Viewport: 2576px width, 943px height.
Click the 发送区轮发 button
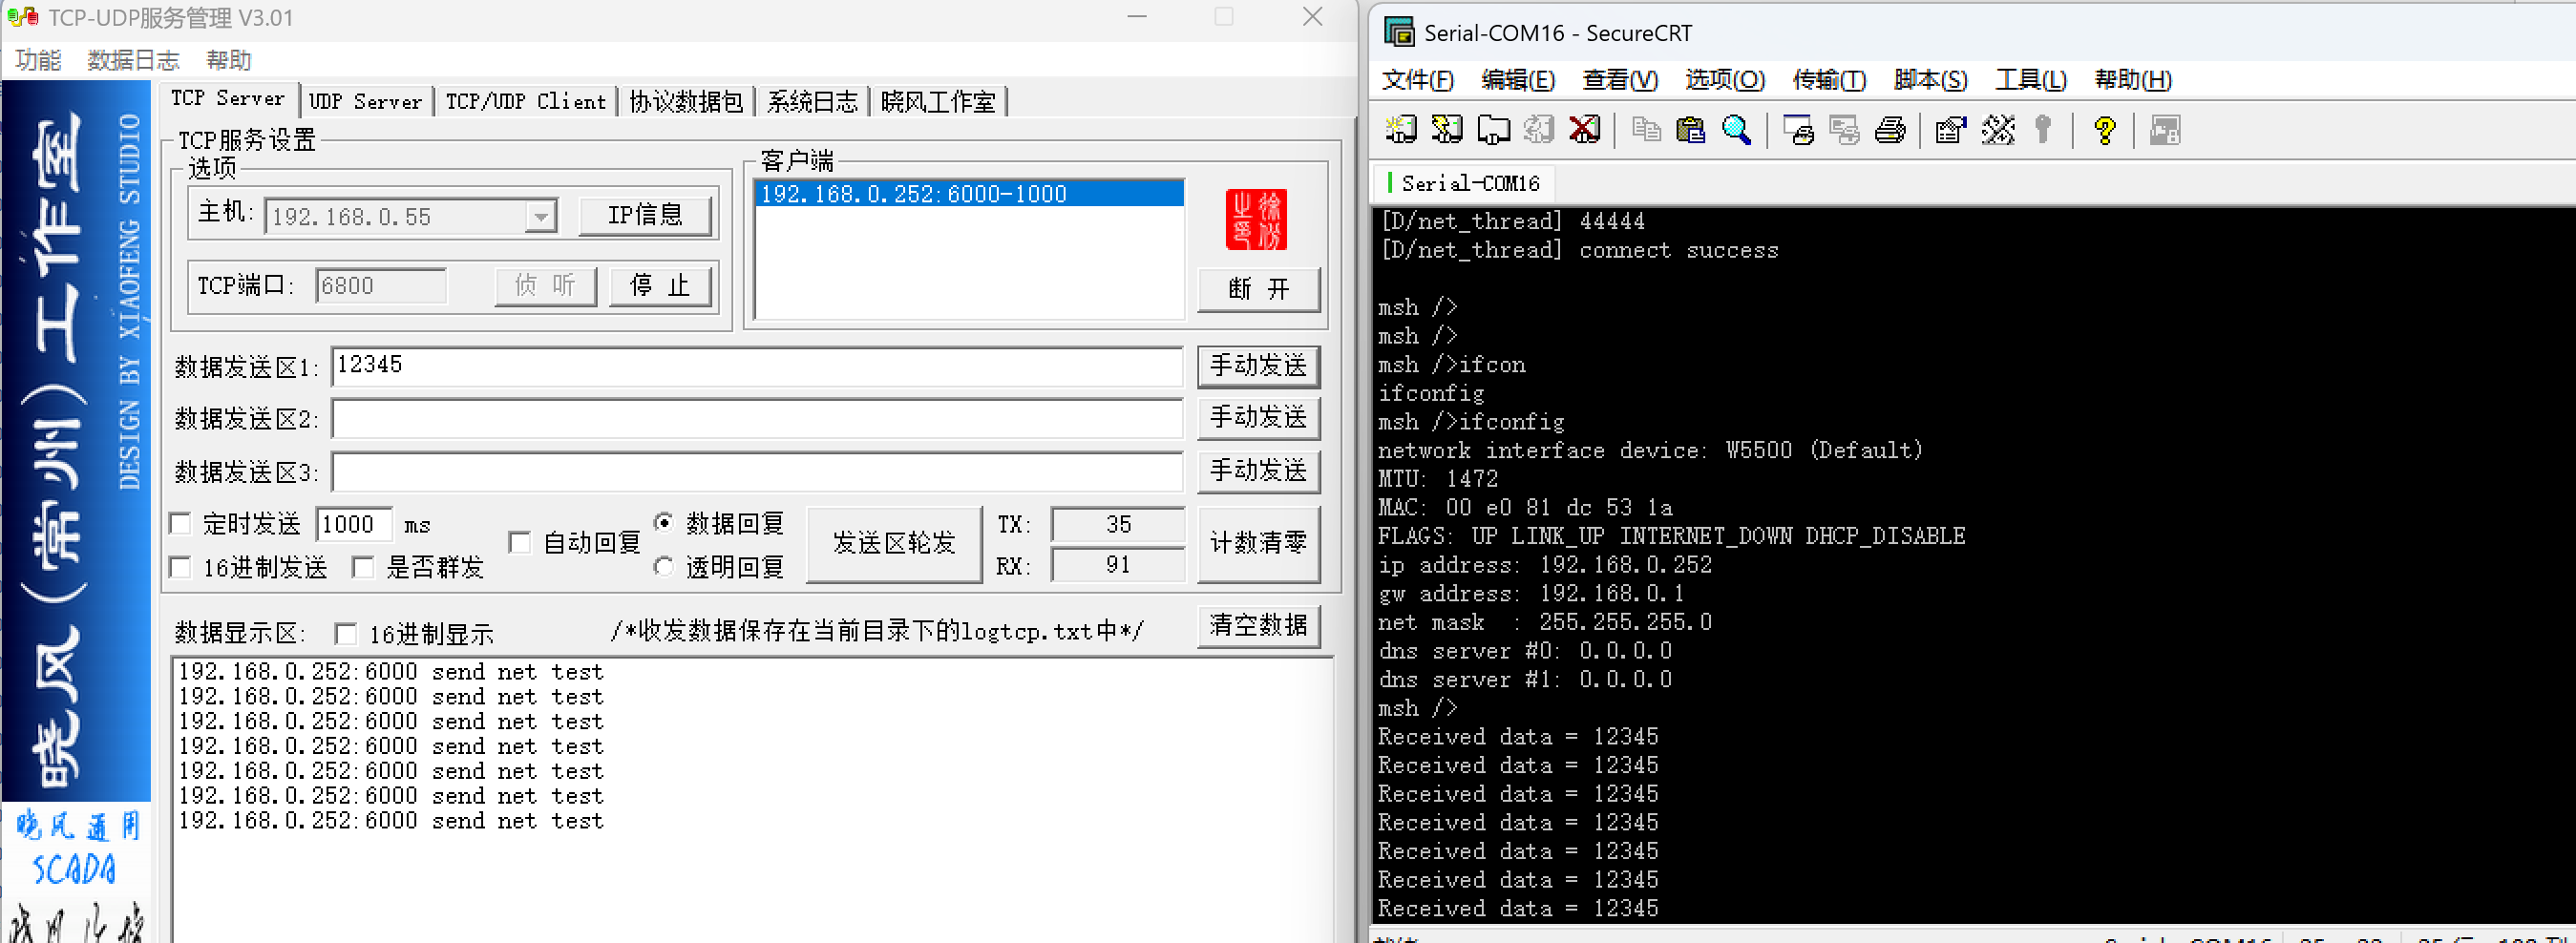point(894,544)
